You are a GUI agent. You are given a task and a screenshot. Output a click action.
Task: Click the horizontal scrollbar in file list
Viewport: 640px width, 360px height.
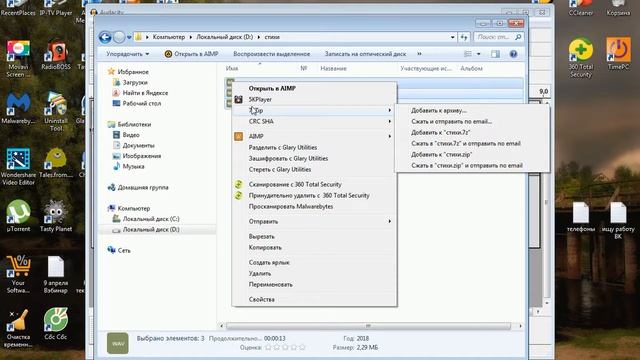pyautogui.click(x=368, y=326)
